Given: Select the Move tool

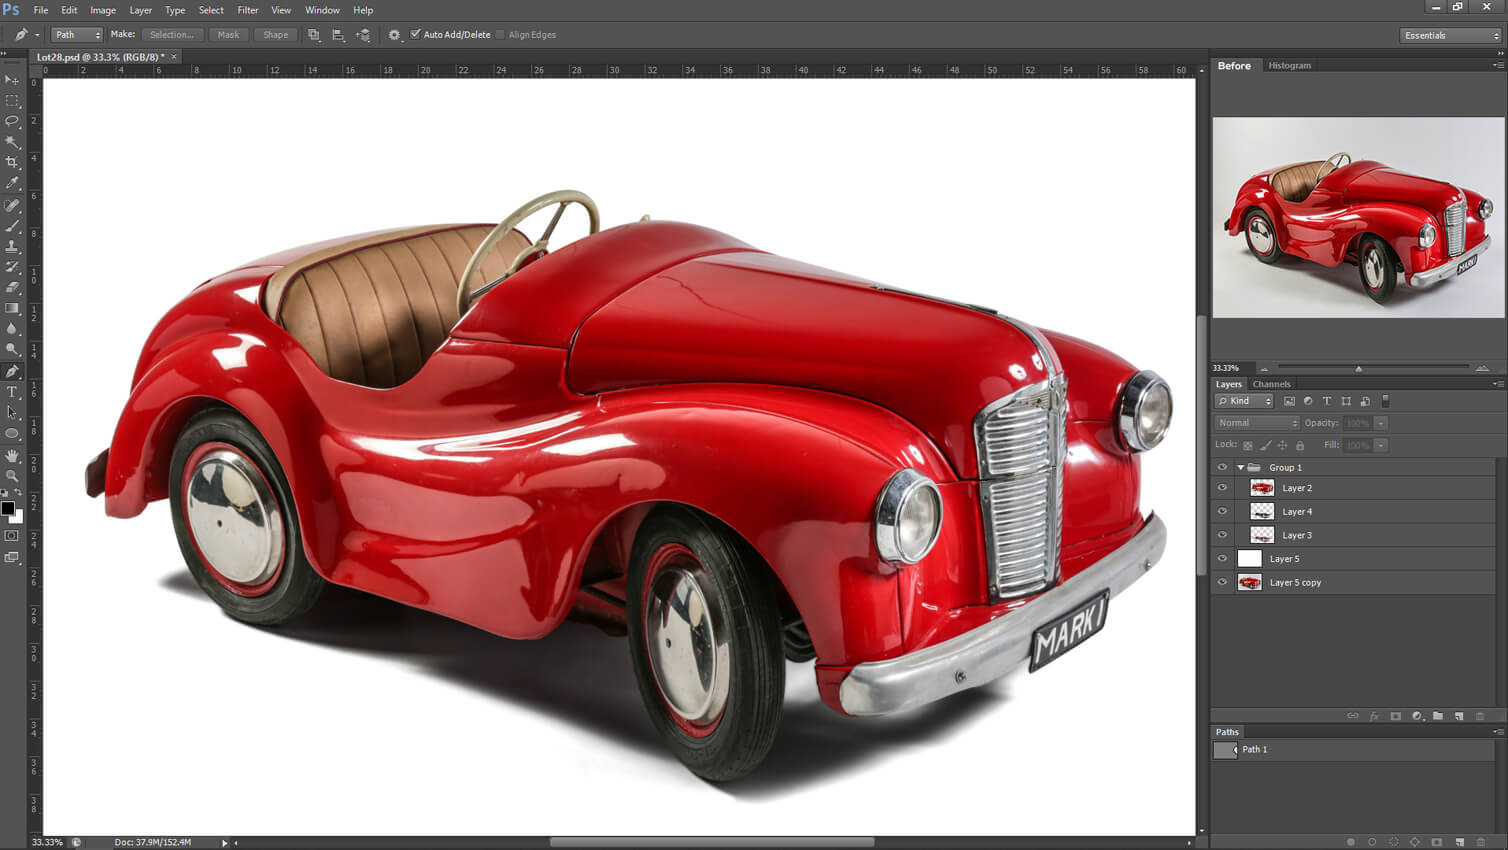Looking at the screenshot, I should (12, 80).
